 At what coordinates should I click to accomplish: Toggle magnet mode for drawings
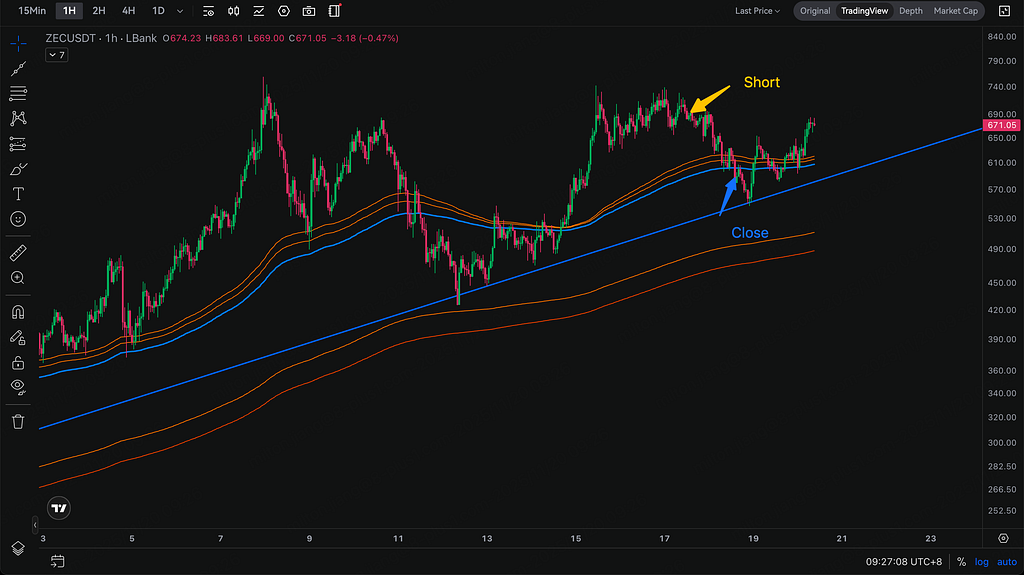coord(18,312)
